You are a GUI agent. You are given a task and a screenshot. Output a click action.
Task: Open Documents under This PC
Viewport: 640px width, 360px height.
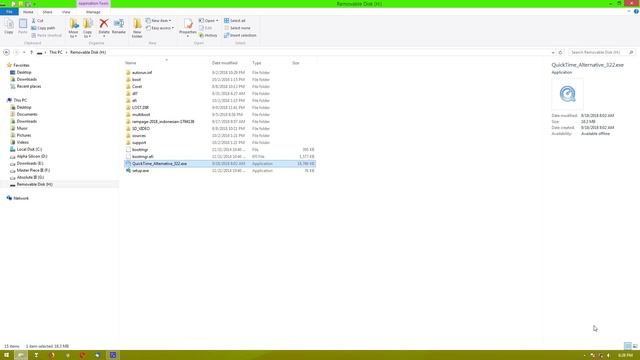click(27, 114)
